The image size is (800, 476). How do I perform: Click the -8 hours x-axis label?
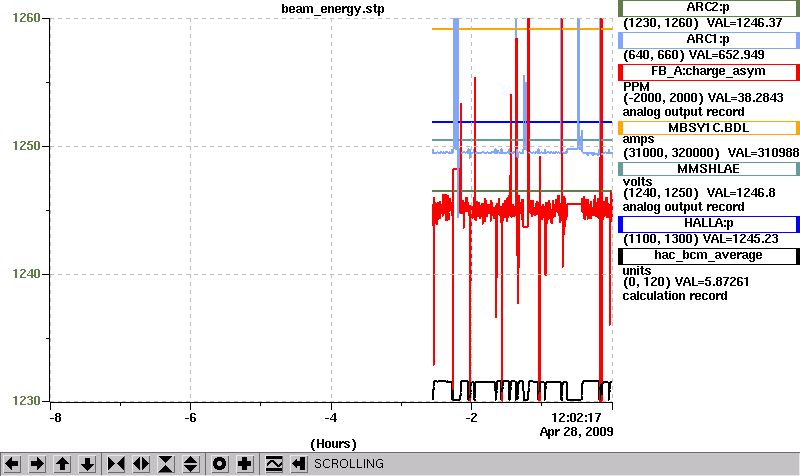[x=55, y=418]
